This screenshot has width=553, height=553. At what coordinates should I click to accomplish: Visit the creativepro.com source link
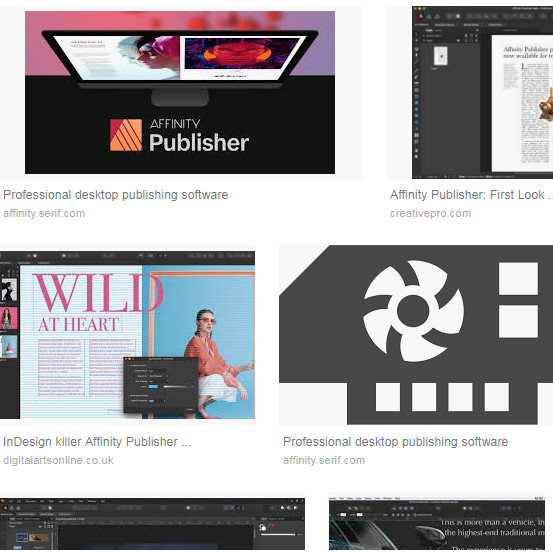(430, 214)
